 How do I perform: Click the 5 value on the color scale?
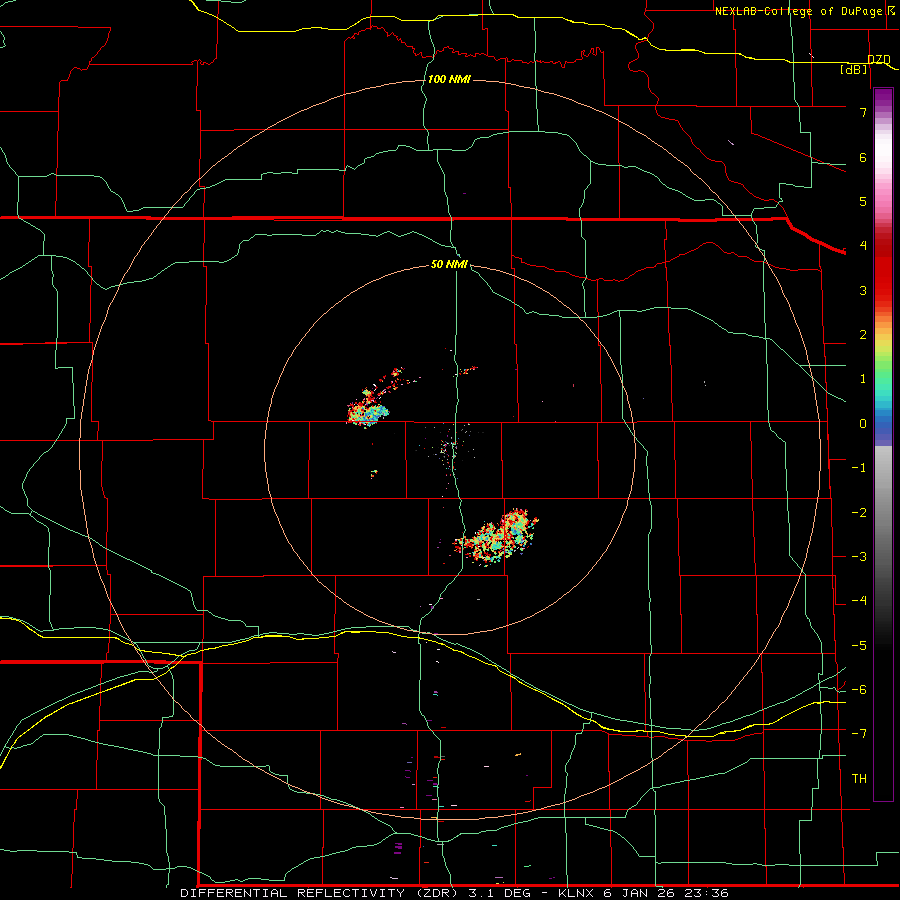[863, 201]
